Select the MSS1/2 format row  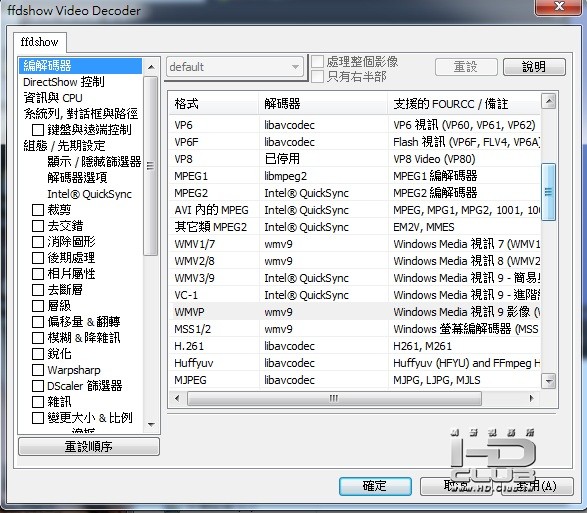click(x=355, y=329)
